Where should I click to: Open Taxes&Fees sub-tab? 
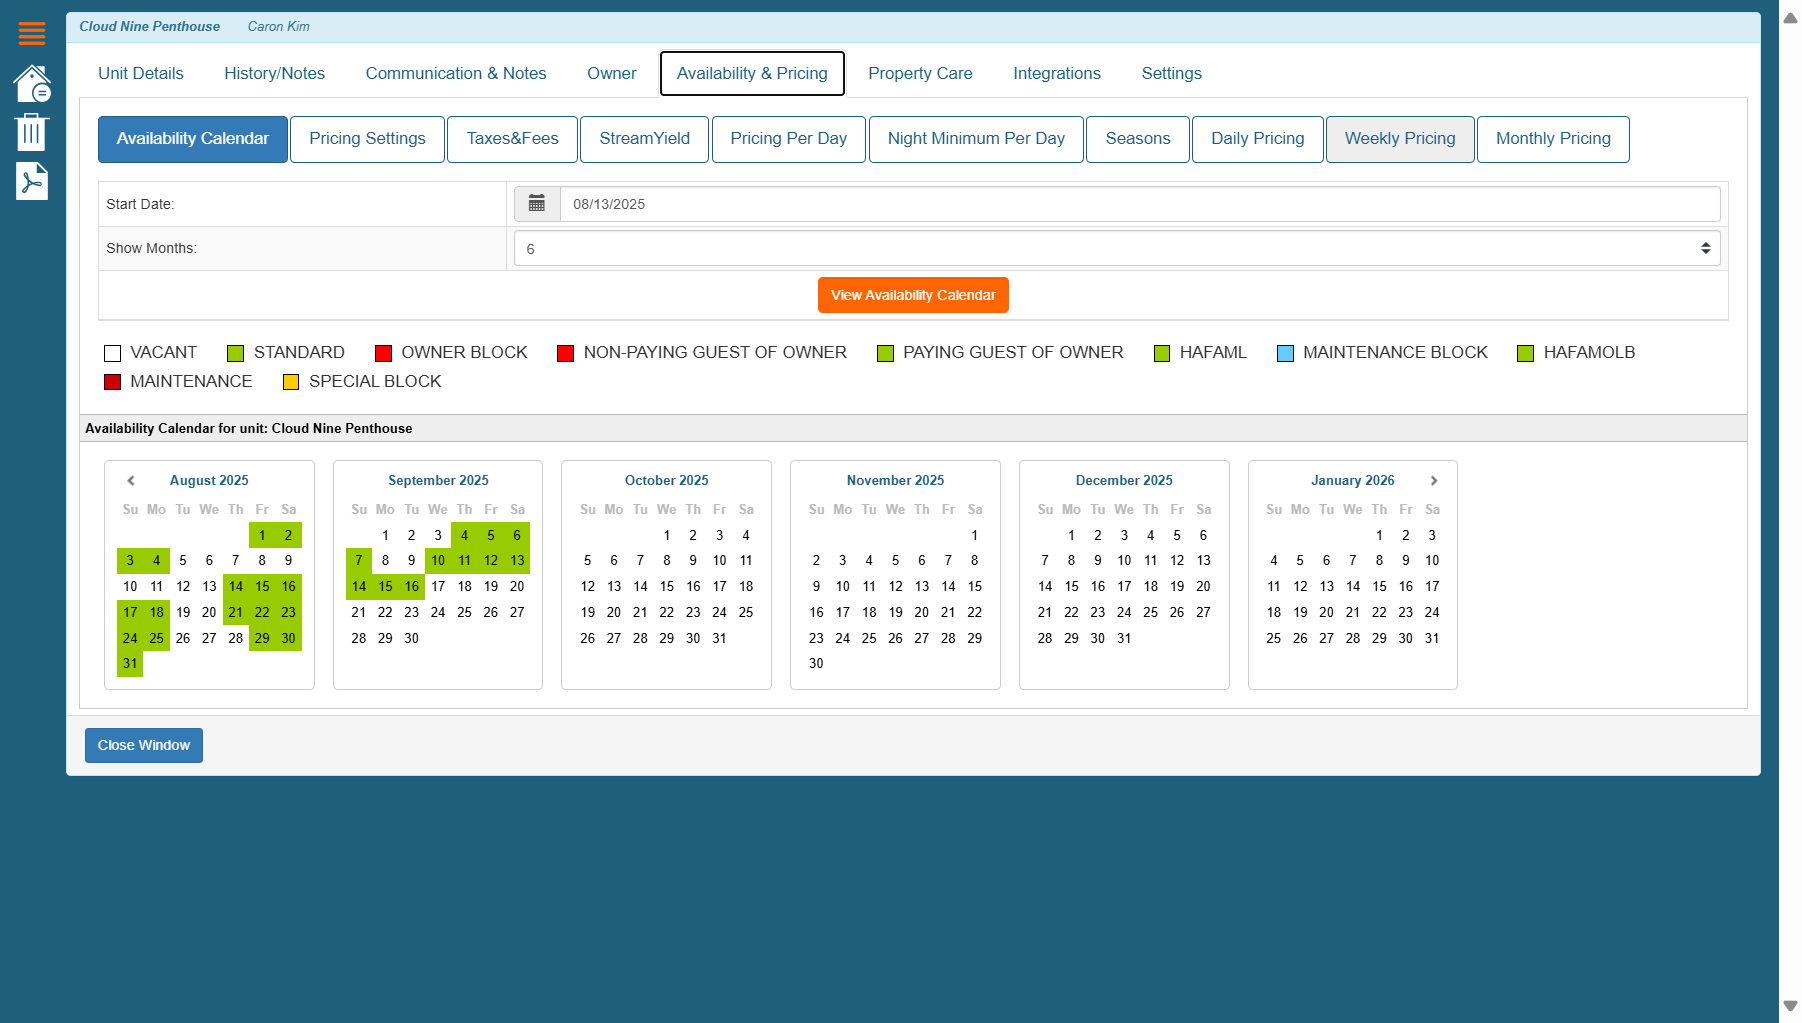coord(513,139)
